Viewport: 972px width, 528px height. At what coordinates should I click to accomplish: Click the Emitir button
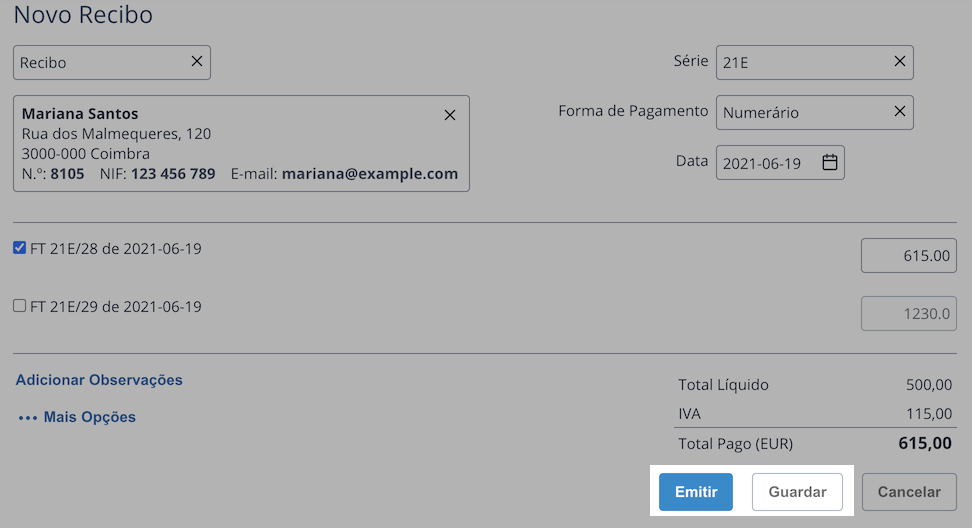pyautogui.click(x=696, y=492)
